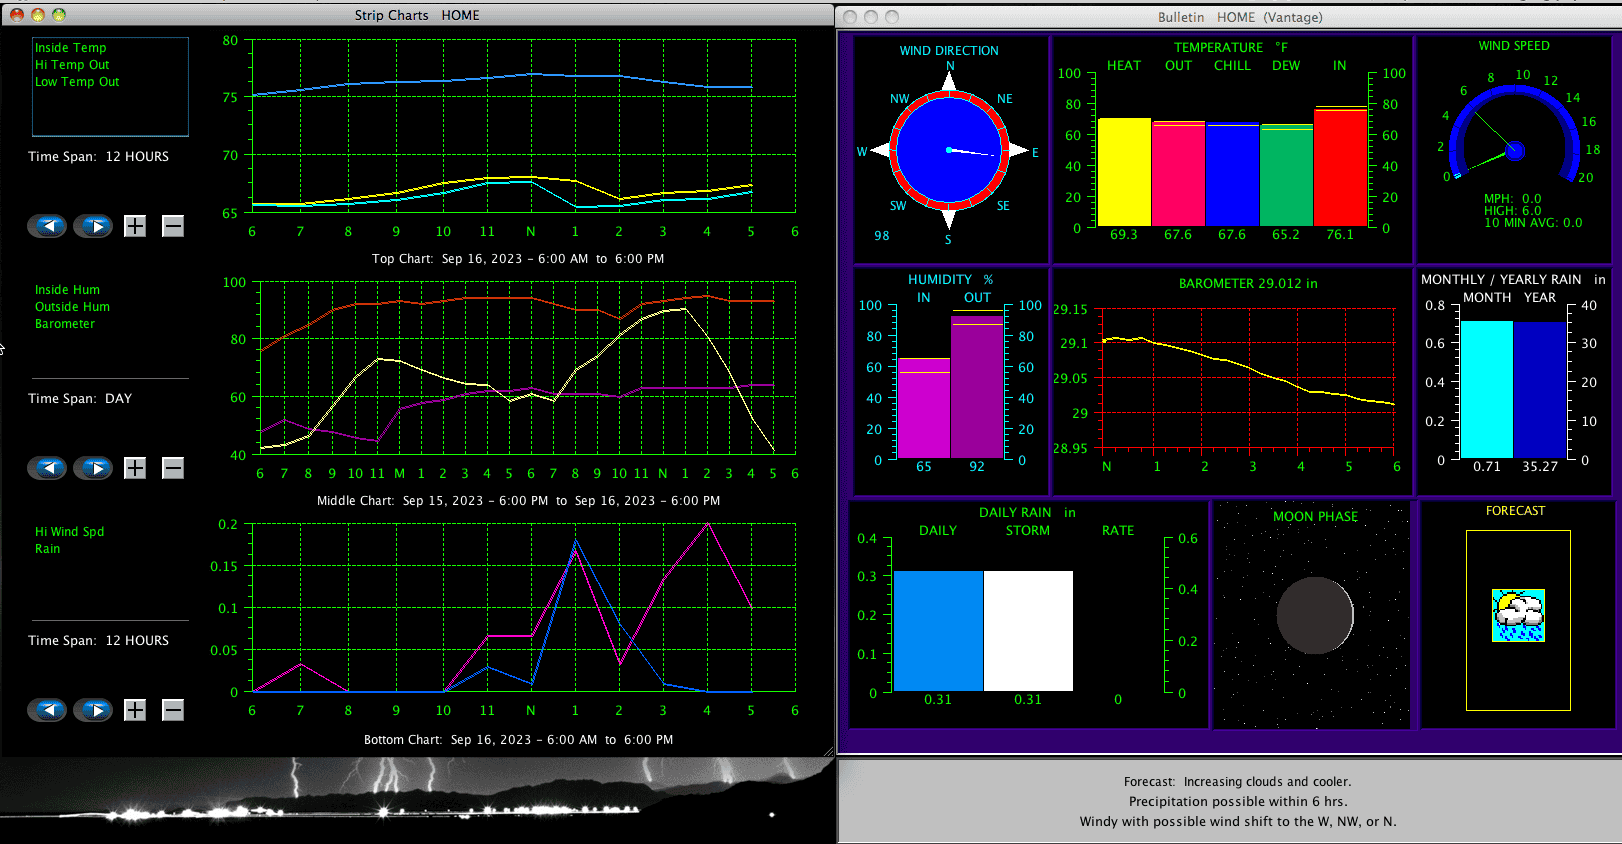Click the Top Chart date range caption
This screenshot has height=844, width=1622.
(x=518, y=259)
